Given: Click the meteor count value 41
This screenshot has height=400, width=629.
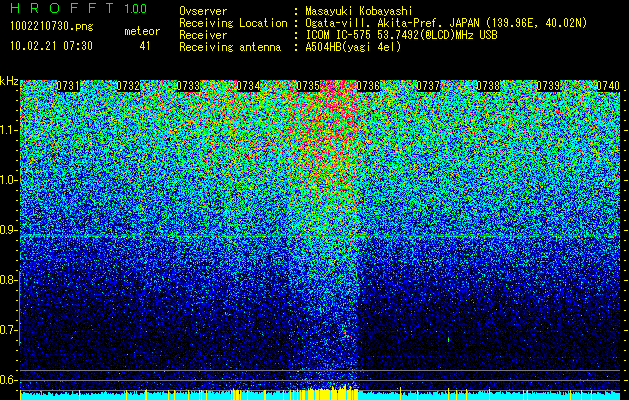Looking at the screenshot, I should (x=145, y=46).
